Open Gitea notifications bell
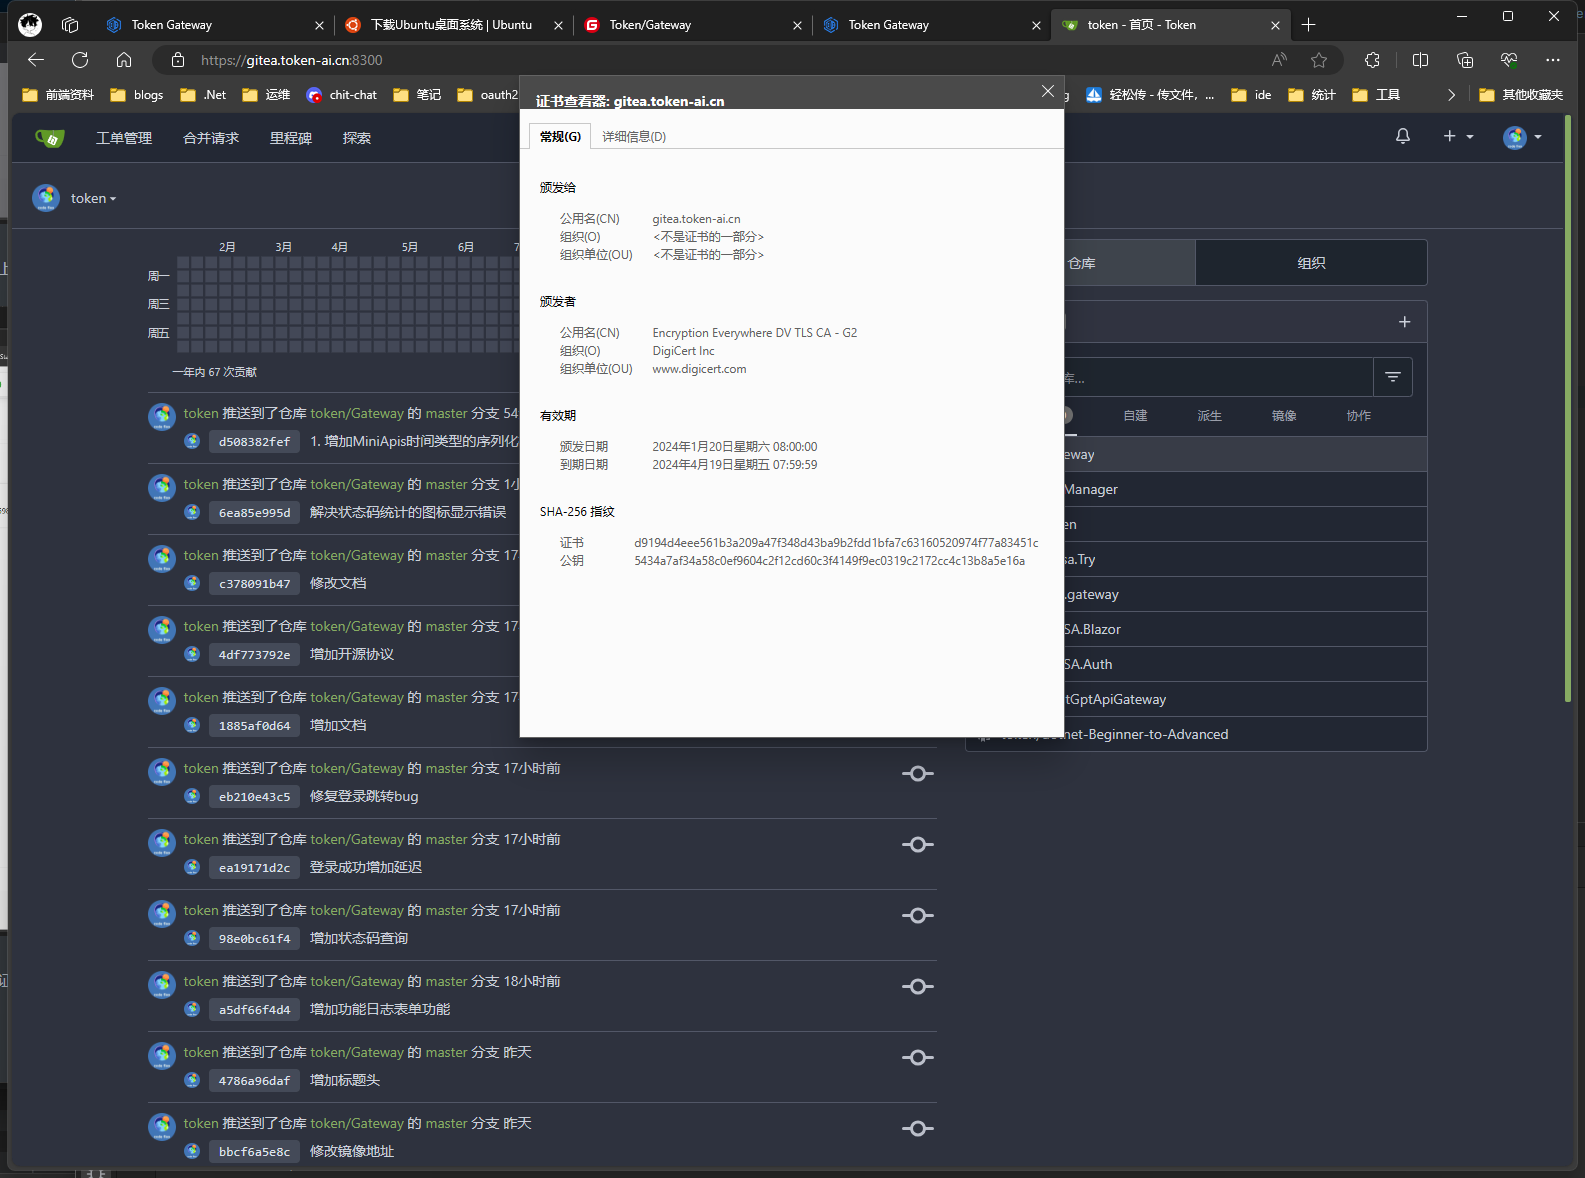Screen dimensions: 1585x1178 coord(1403,137)
